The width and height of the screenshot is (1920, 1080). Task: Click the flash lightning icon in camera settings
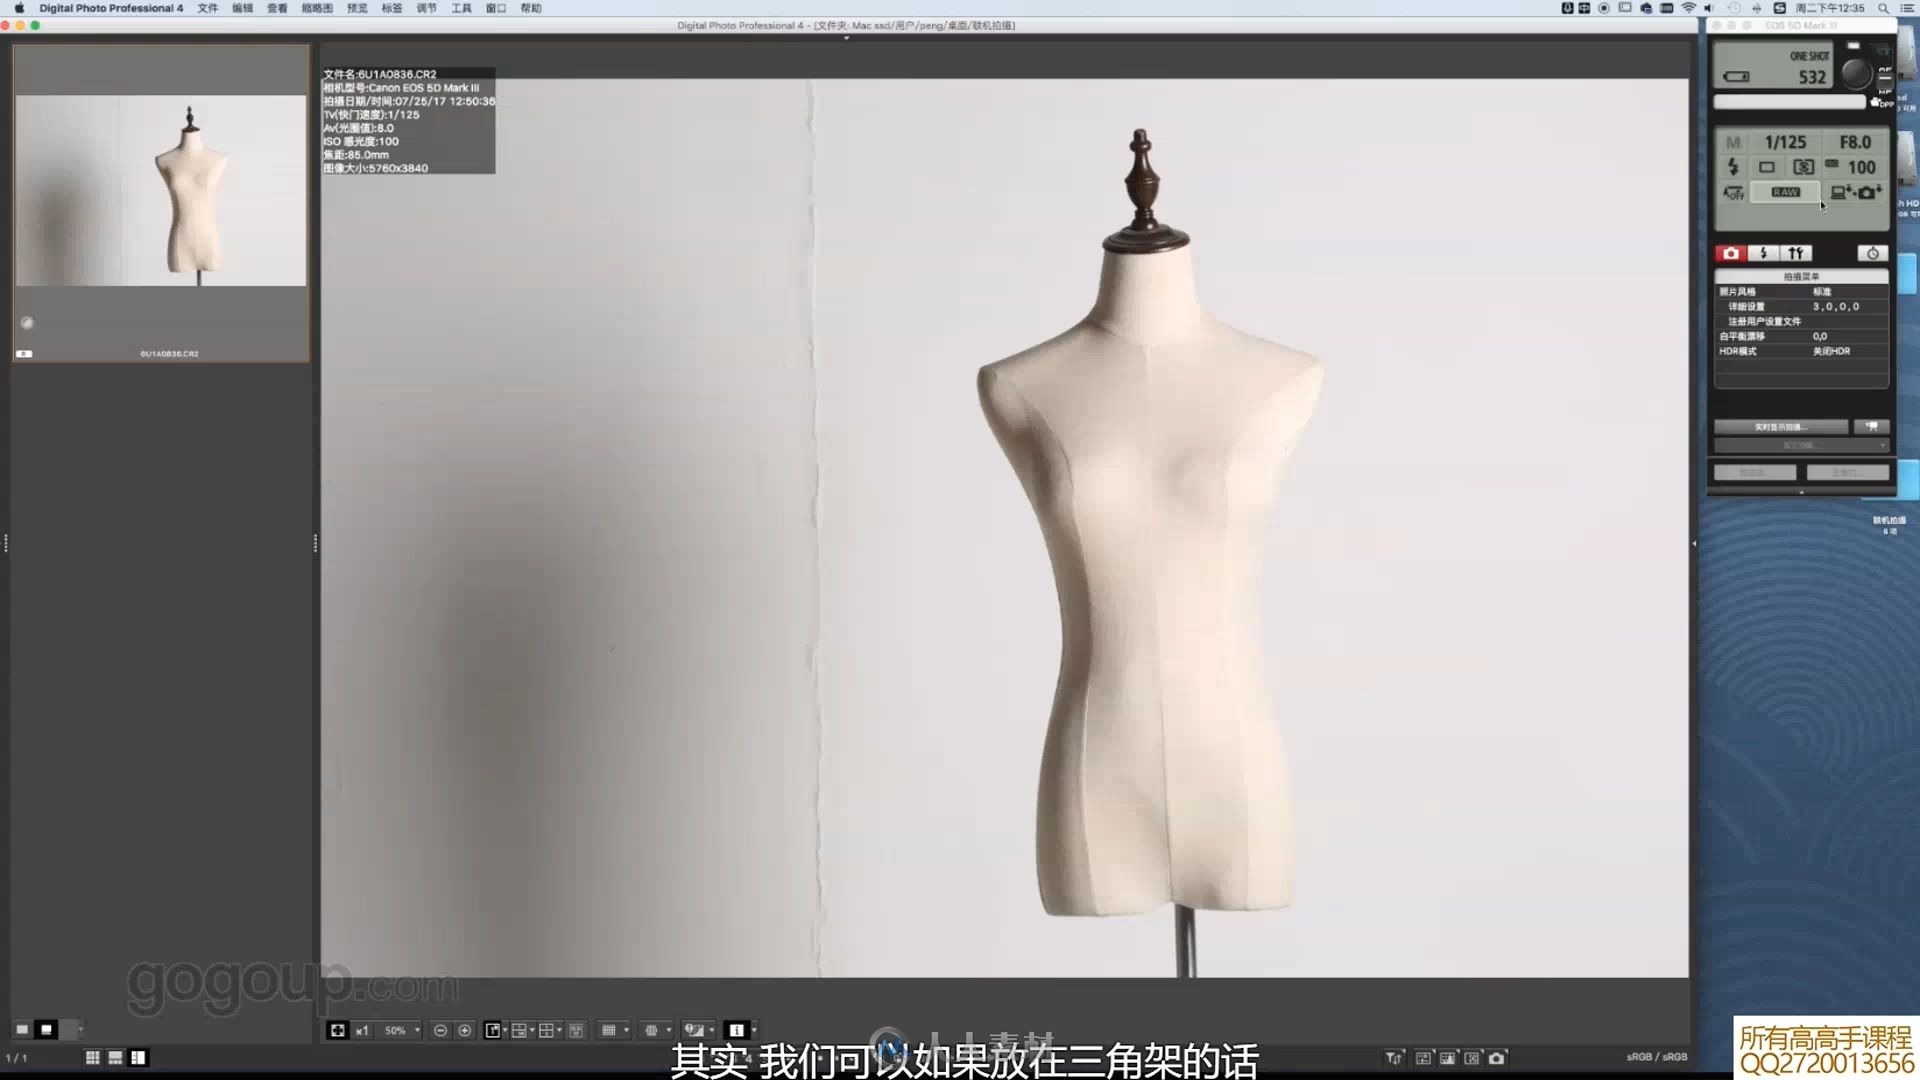pos(1733,167)
